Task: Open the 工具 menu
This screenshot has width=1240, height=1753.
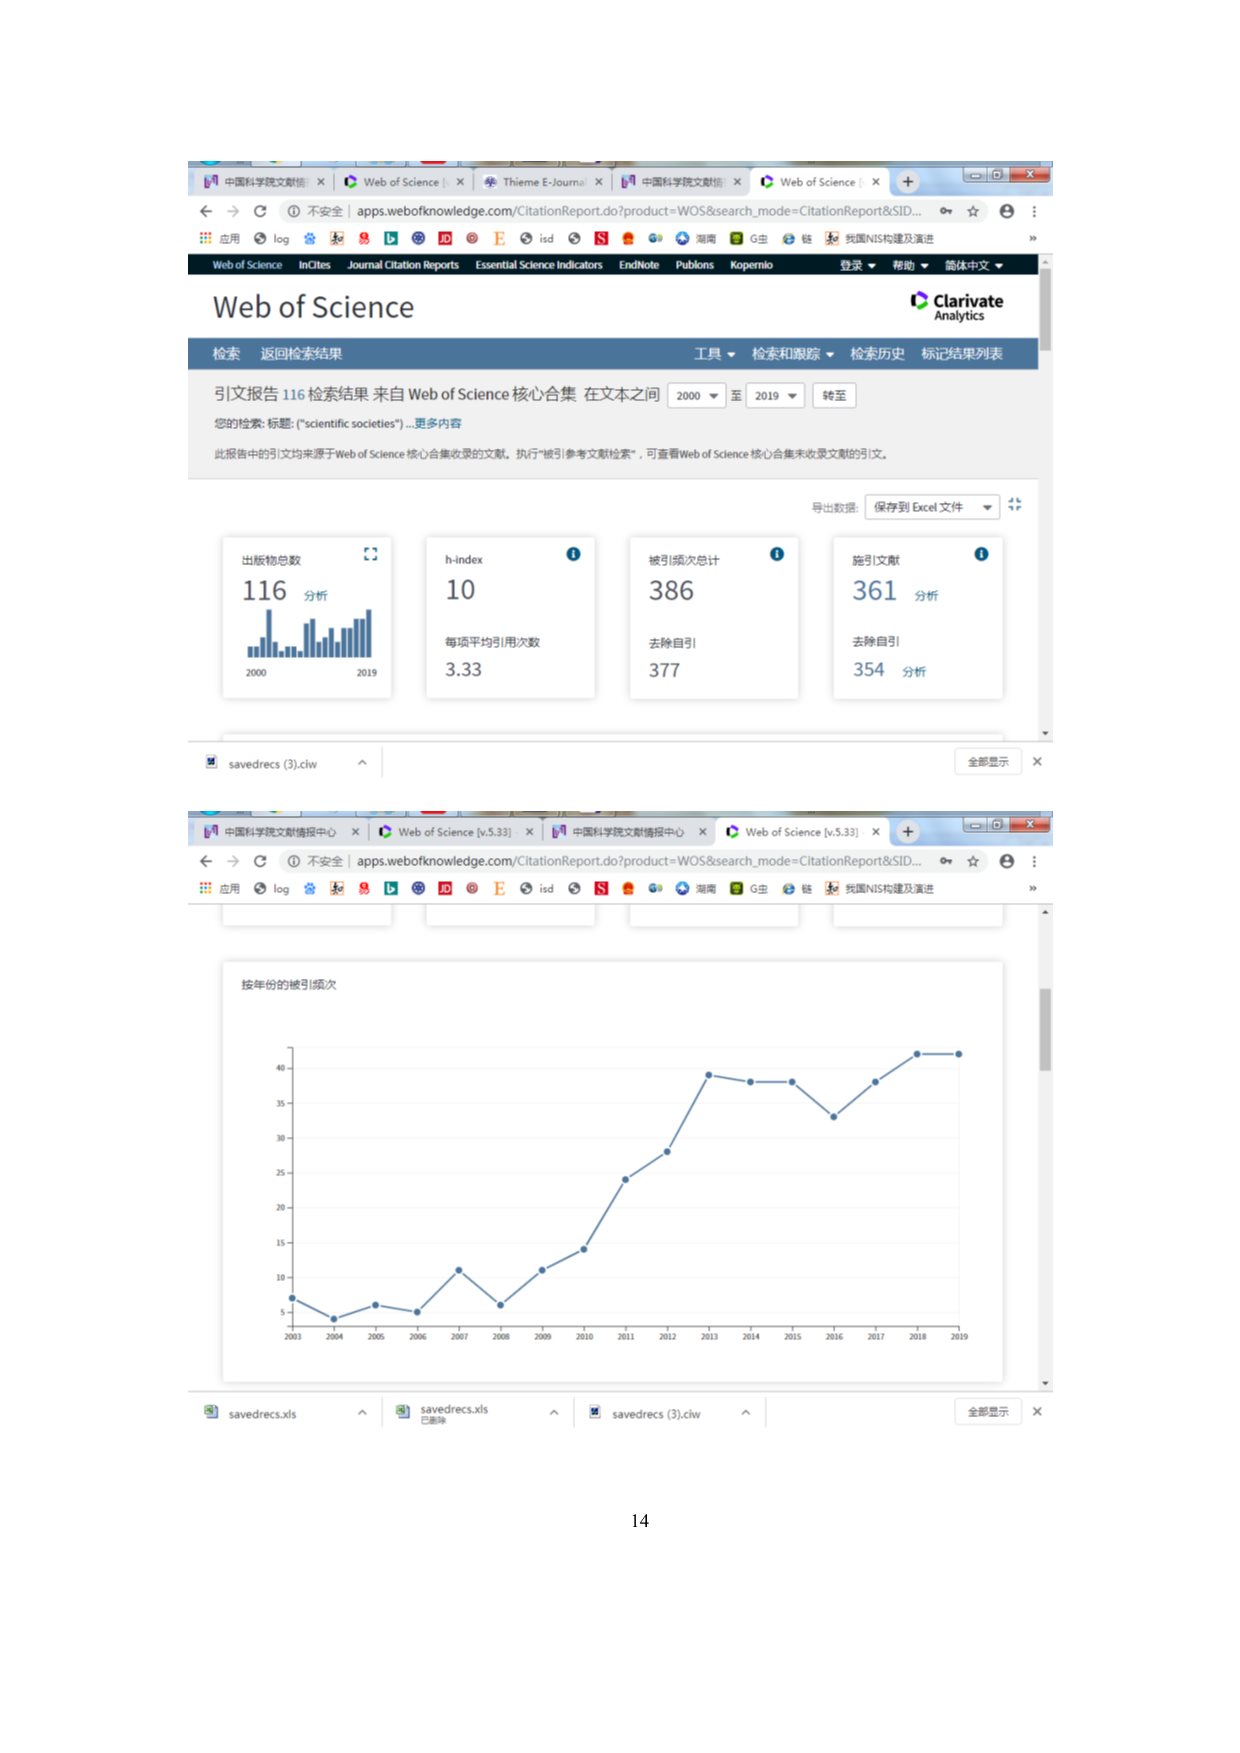Action: click(x=714, y=354)
